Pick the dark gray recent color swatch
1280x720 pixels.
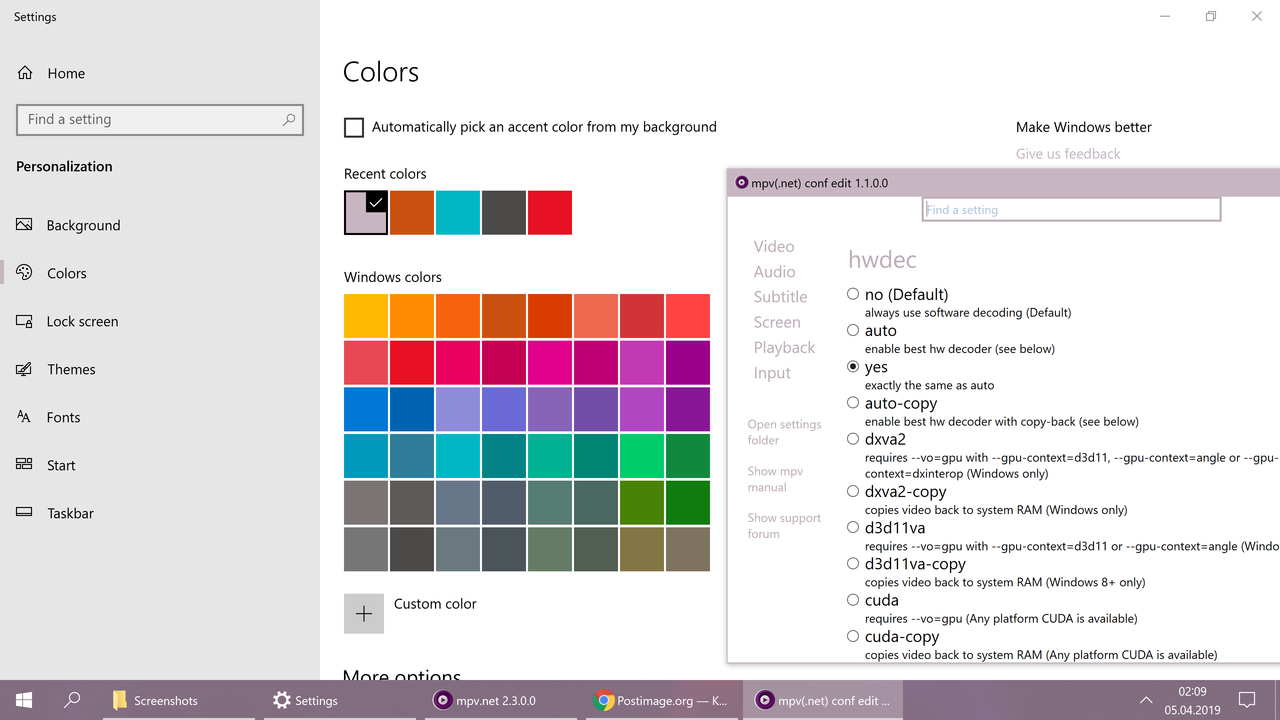504,213
